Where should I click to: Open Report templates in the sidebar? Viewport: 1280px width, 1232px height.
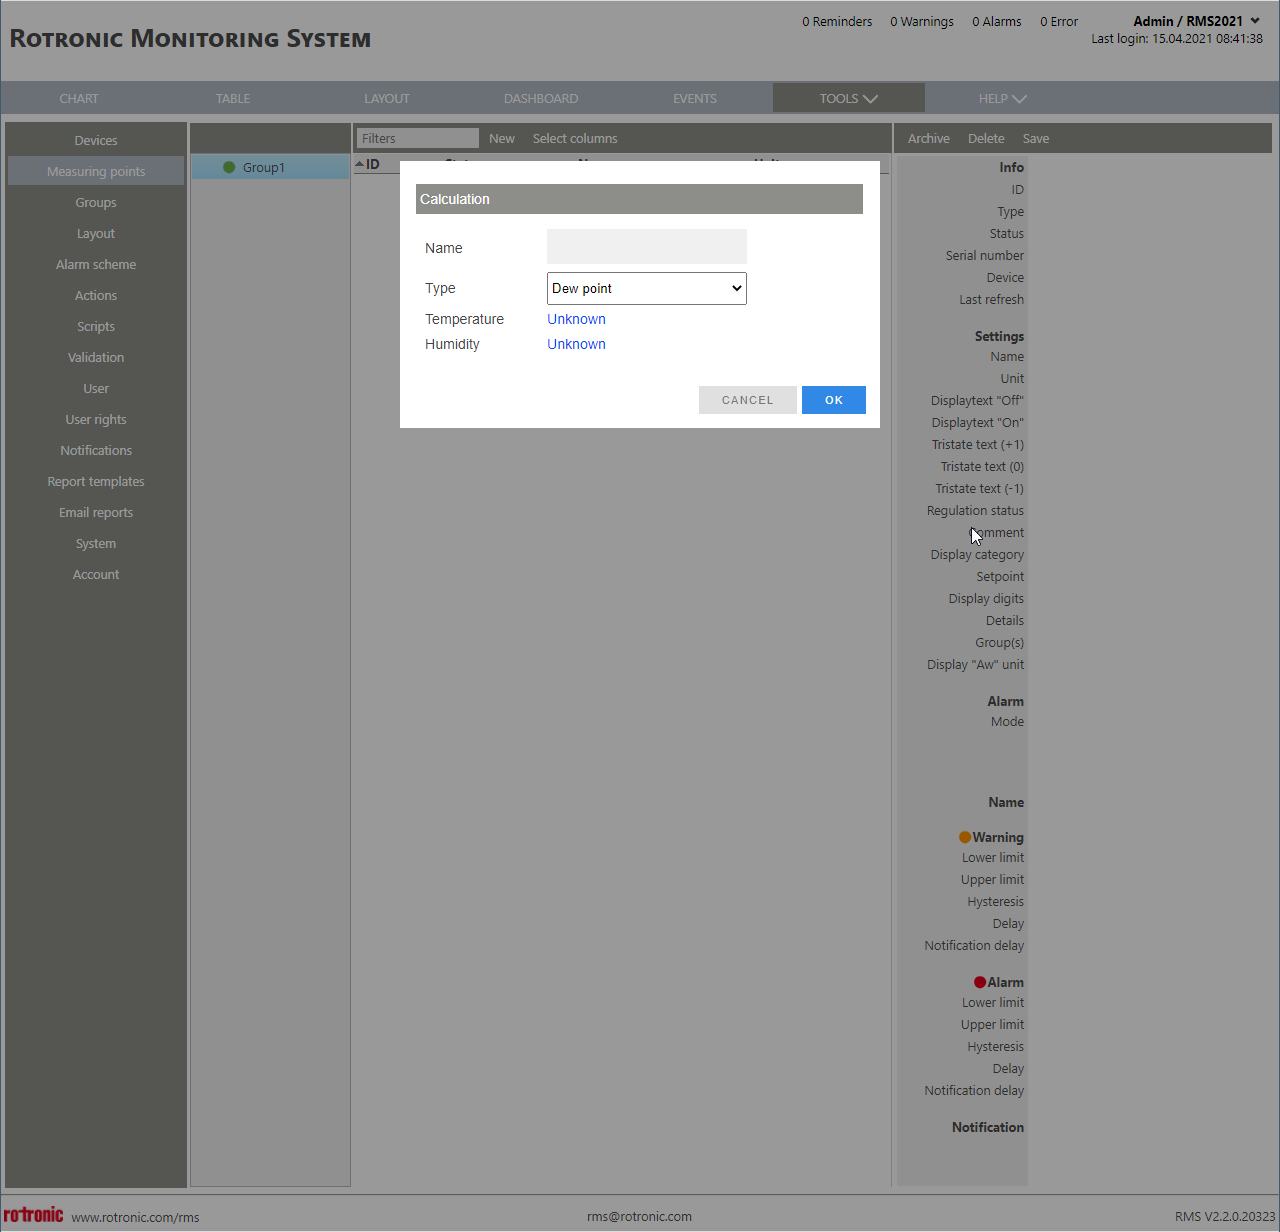click(96, 481)
